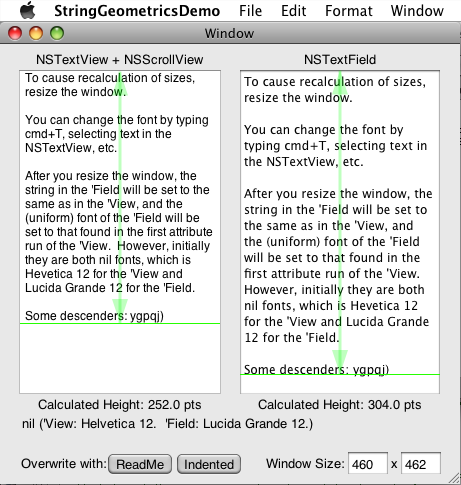The height and width of the screenshot is (485, 461).
Task: Click 'Some descenders' line in right text field
Action: pos(317,369)
